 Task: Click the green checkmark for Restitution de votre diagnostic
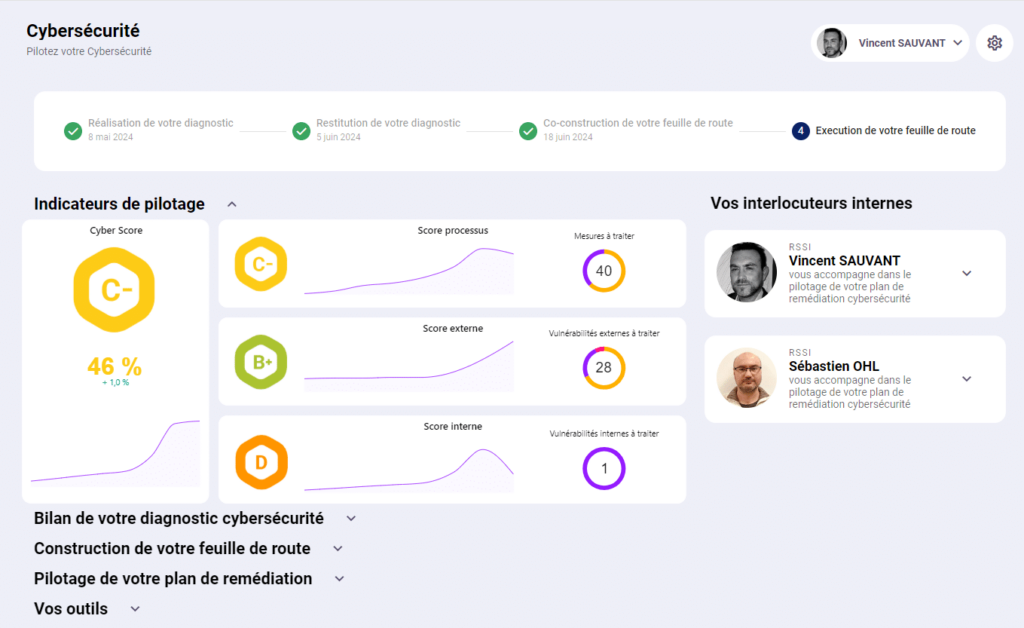point(301,131)
